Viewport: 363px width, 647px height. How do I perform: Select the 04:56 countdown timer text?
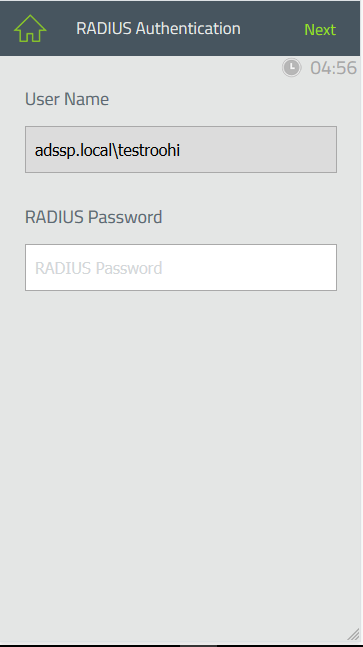tap(333, 68)
